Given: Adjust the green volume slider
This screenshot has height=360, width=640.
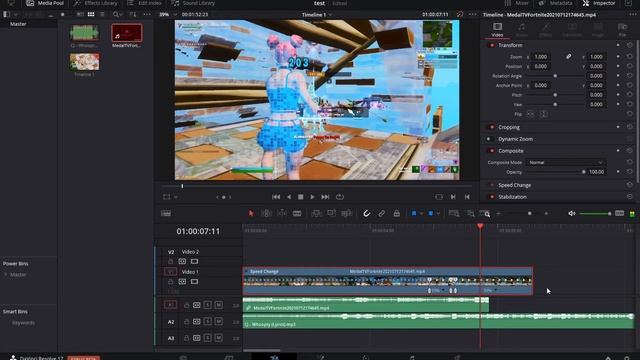Looking at the screenshot, I should click(595, 213).
